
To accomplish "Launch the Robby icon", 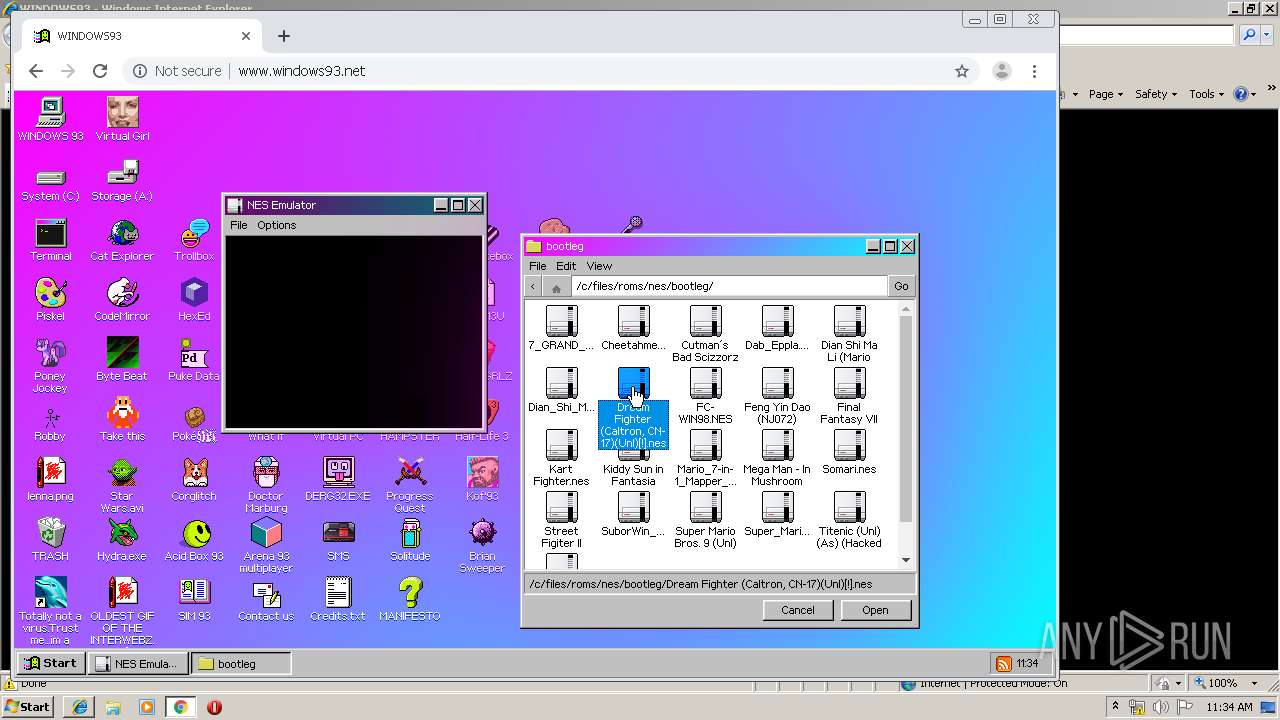I will [50, 423].
